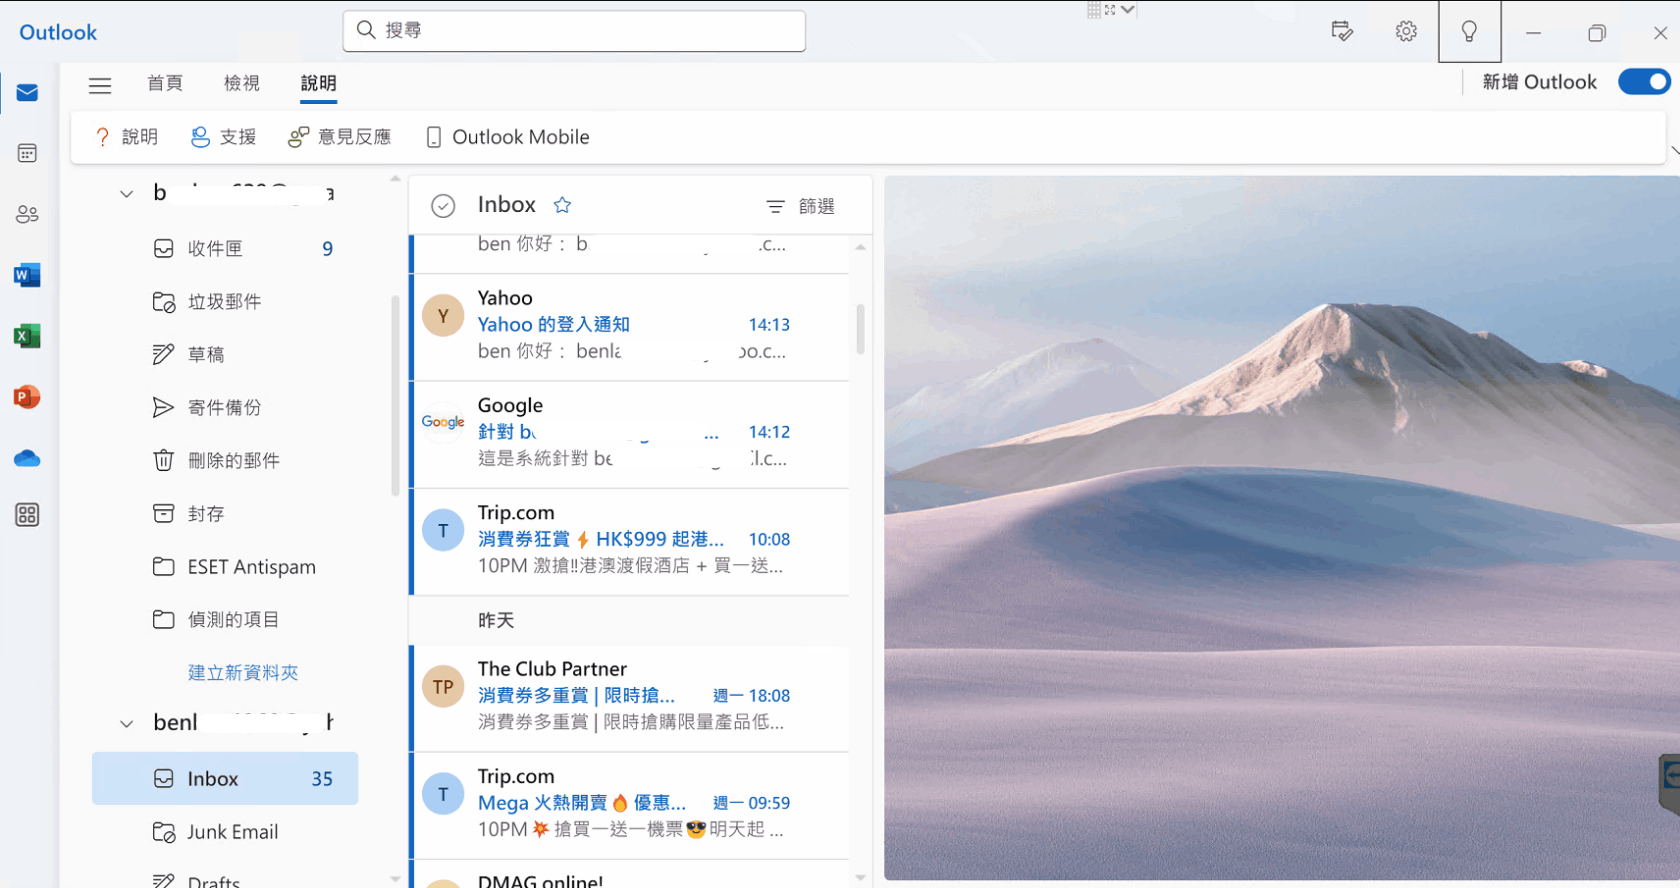Select the The Club Partner message avatar
Image resolution: width=1680 pixels, height=888 pixels.
pyautogui.click(x=443, y=687)
